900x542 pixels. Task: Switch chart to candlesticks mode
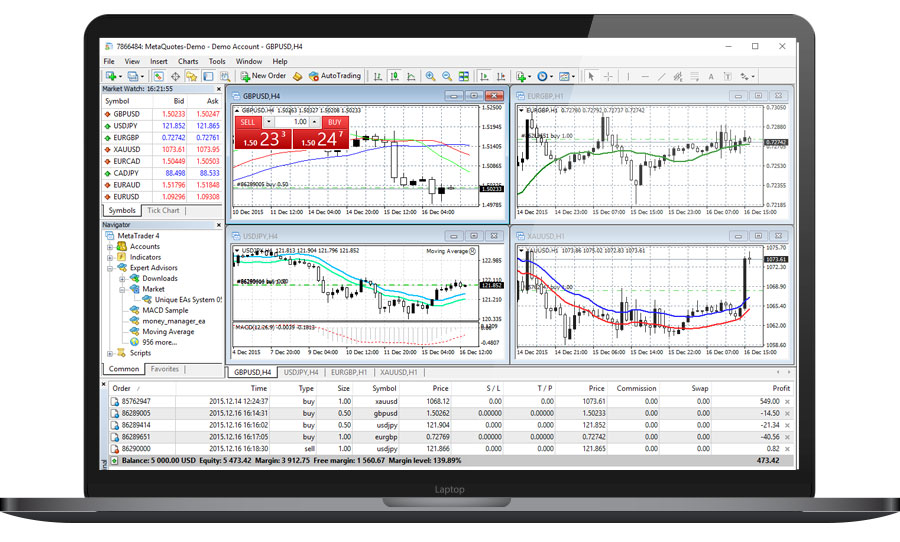[x=394, y=76]
